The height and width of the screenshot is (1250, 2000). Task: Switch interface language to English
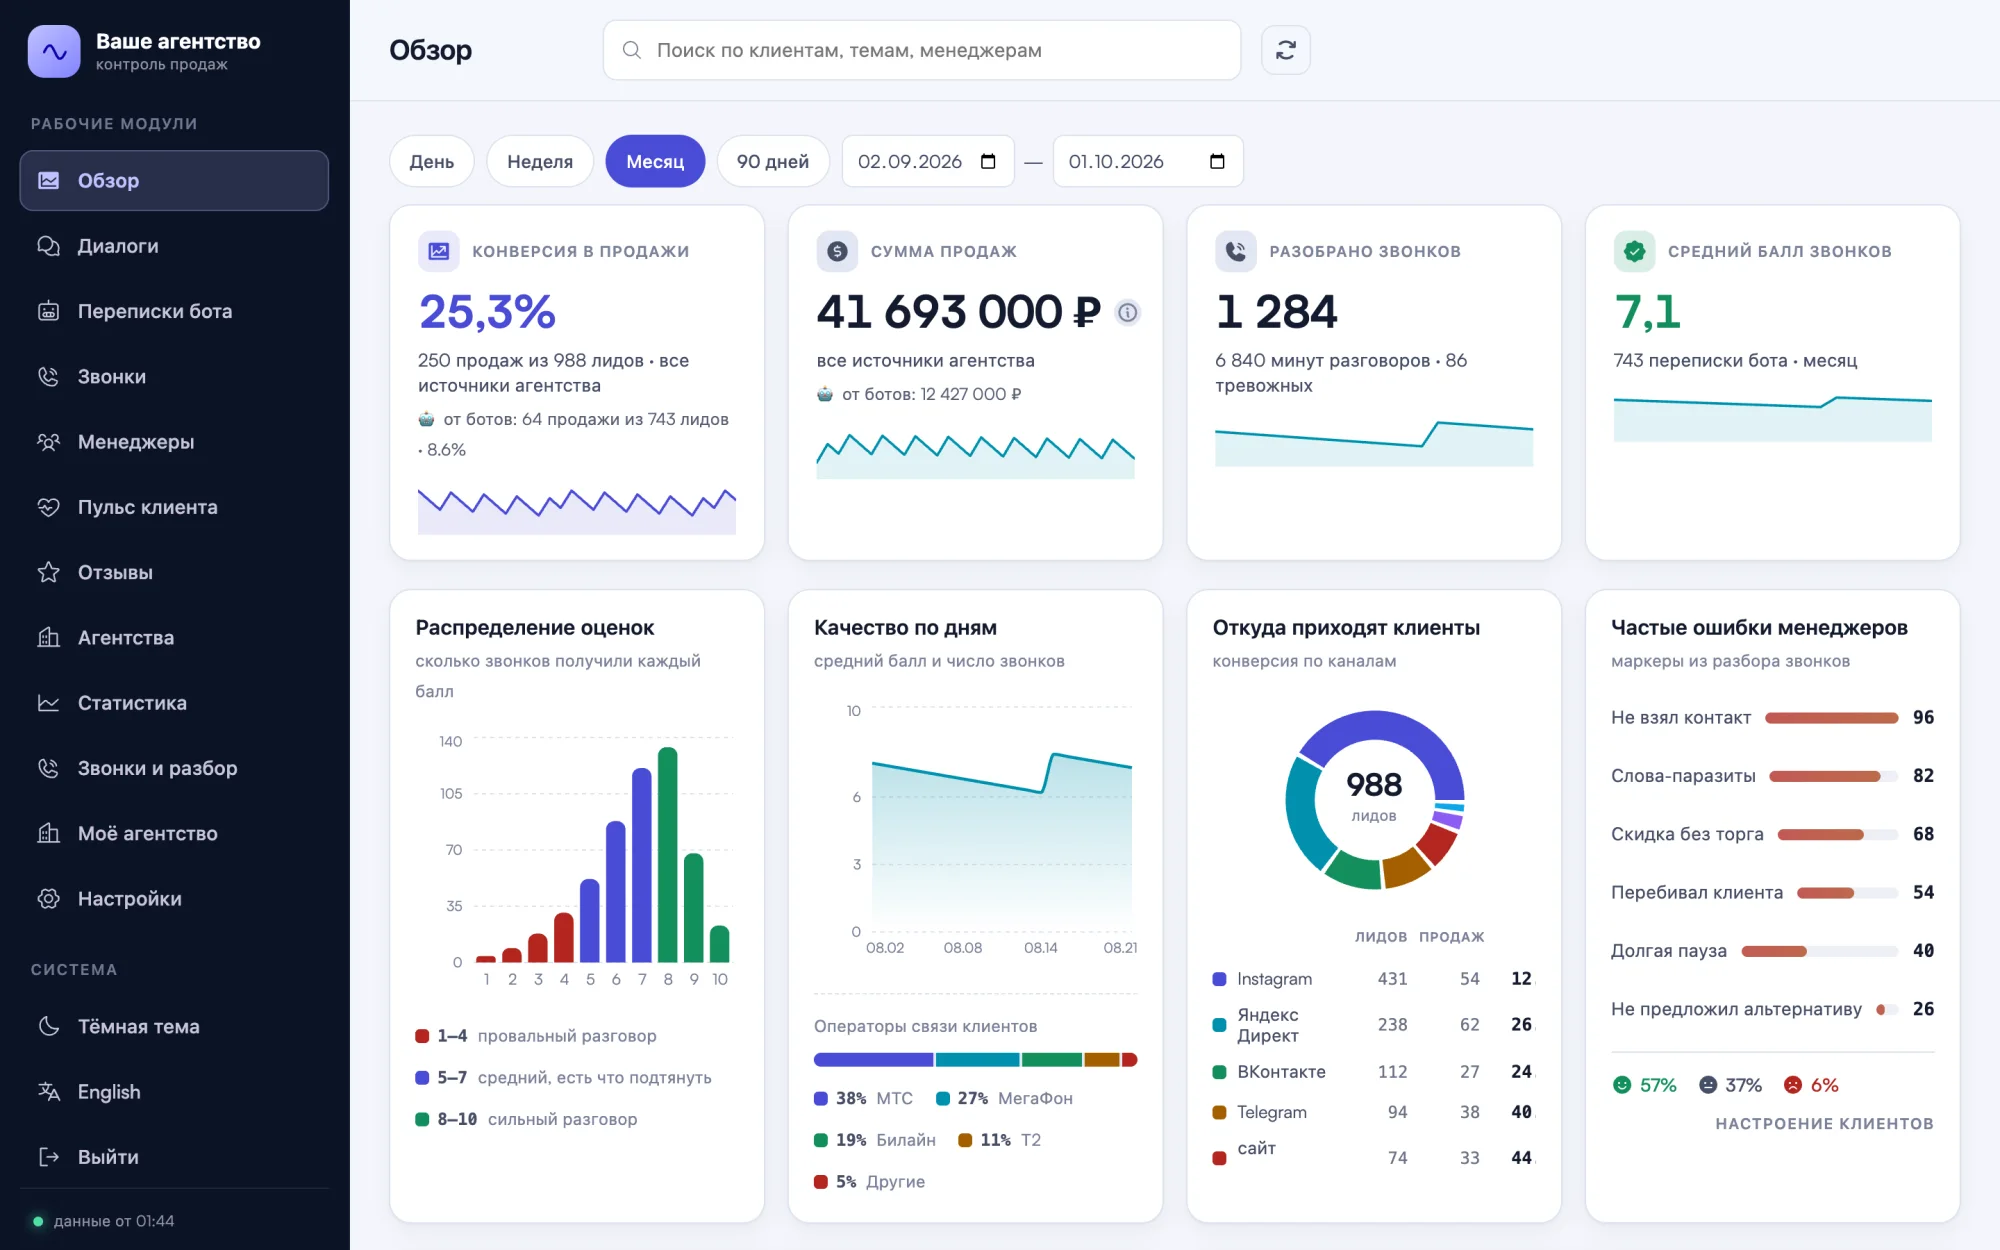(x=174, y=1092)
